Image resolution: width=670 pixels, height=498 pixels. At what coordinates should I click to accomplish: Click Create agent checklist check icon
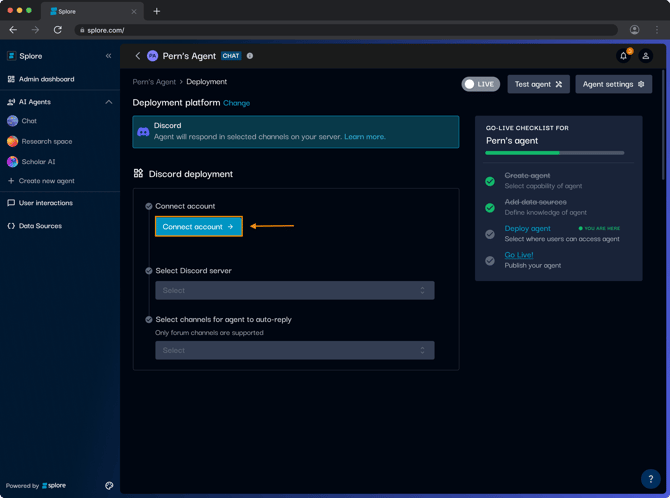click(x=490, y=181)
